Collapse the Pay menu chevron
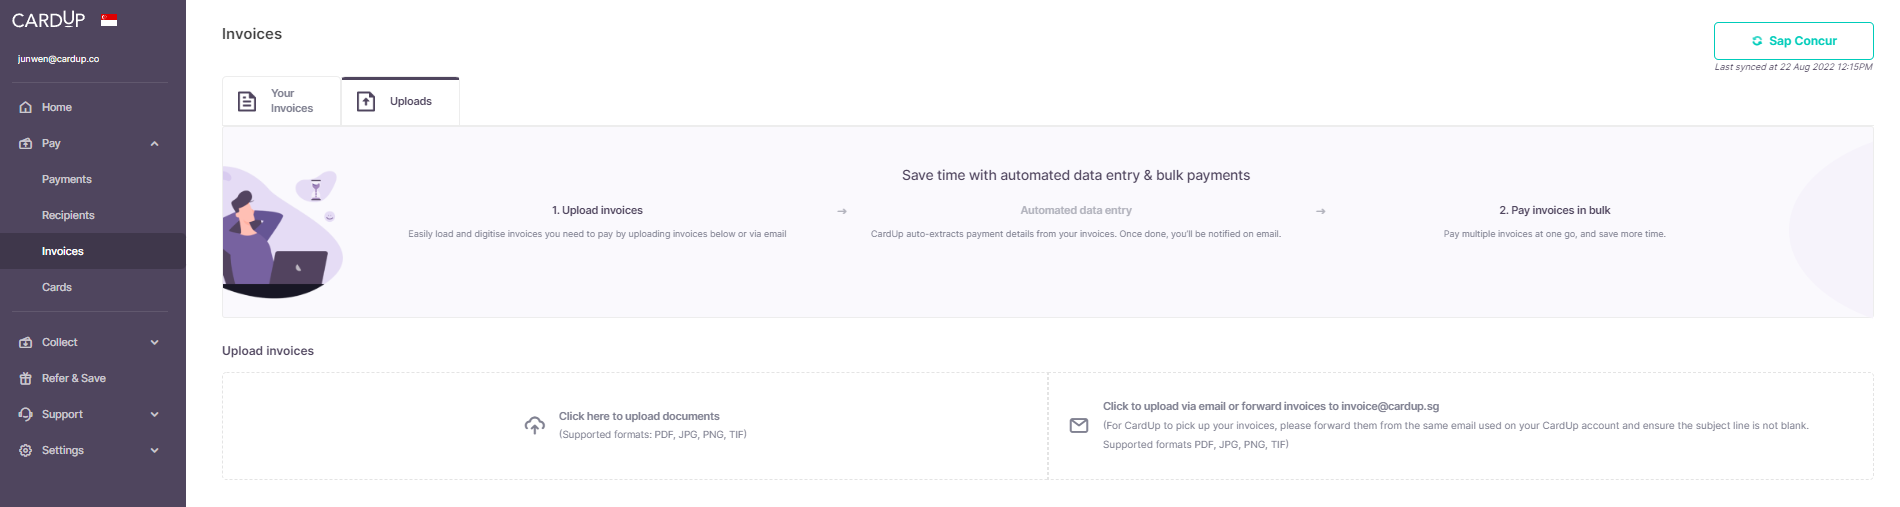Image resolution: width=1900 pixels, height=507 pixels. pos(155,144)
